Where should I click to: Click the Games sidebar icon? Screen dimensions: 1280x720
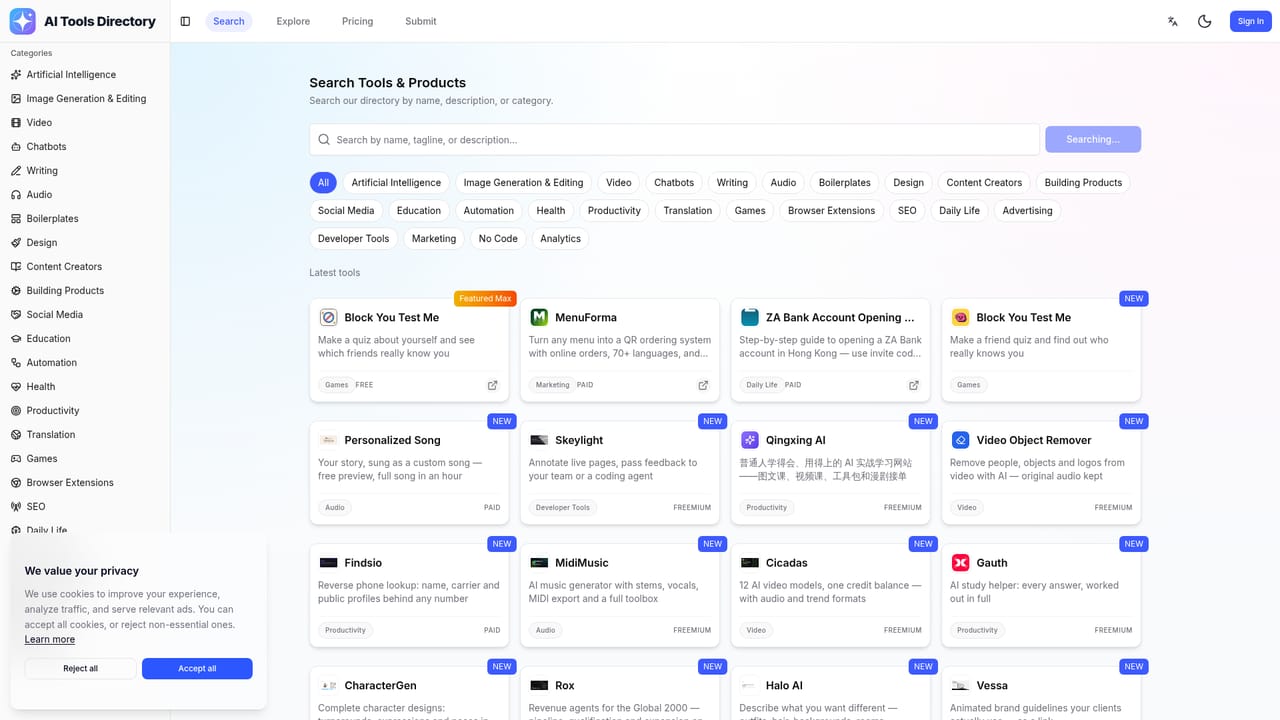pos(16,459)
